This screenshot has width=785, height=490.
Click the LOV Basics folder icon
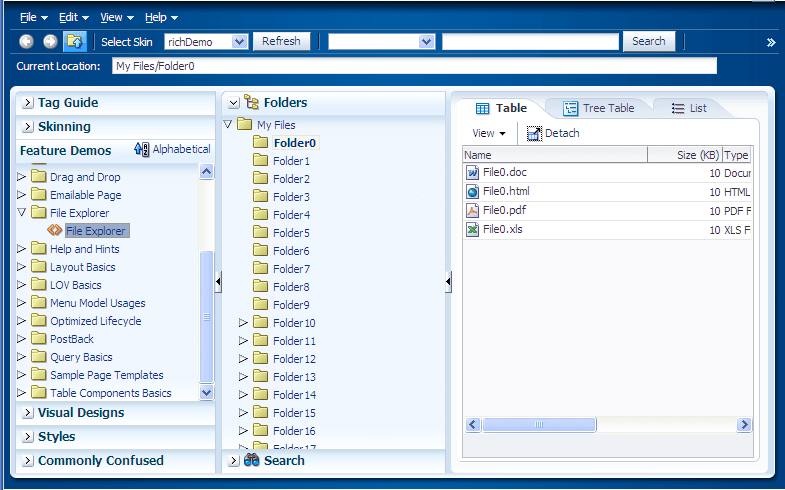pyautogui.click(x=39, y=284)
